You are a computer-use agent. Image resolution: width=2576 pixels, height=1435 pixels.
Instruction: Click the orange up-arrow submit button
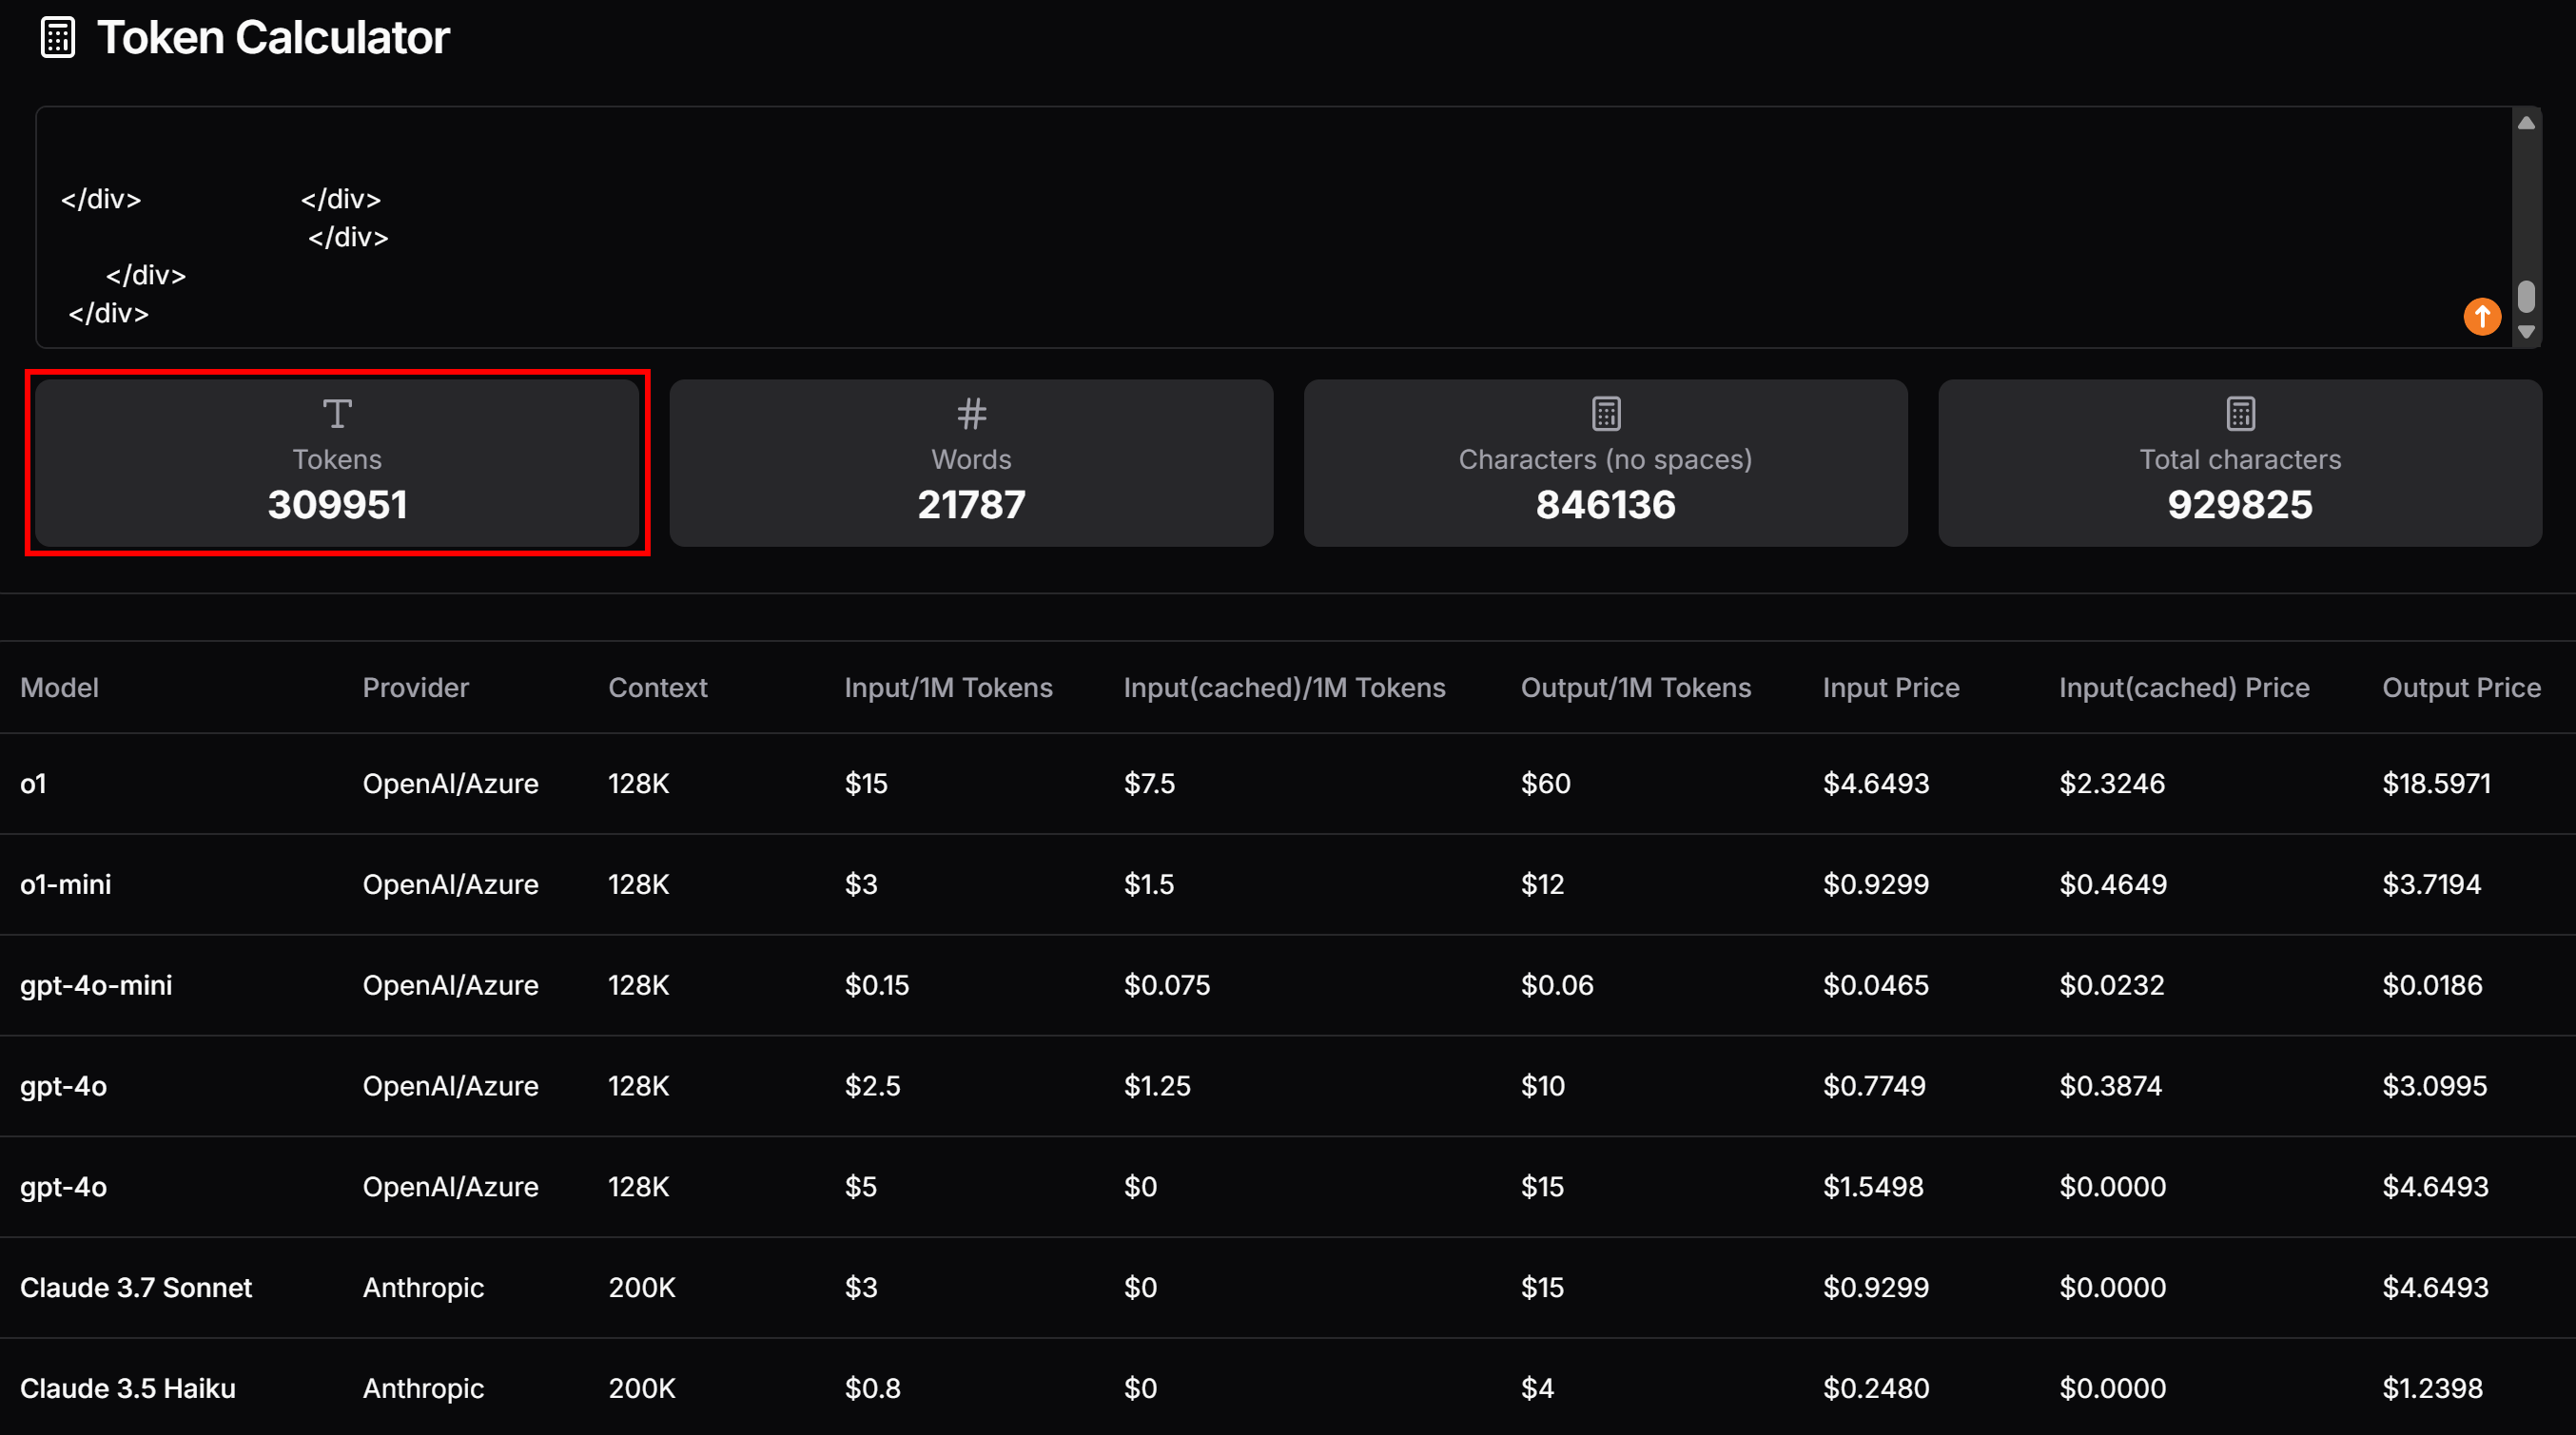pyautogui.click(x=2482, y=317)
